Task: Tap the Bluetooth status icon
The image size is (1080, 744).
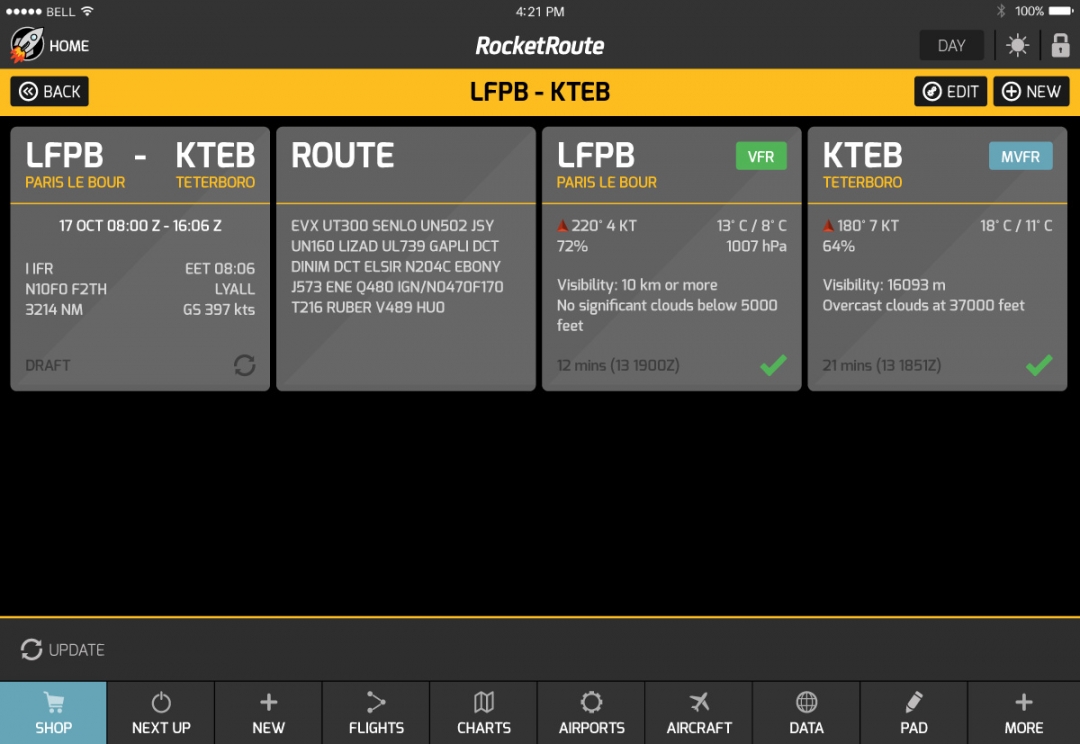Action: point(1001,11)
